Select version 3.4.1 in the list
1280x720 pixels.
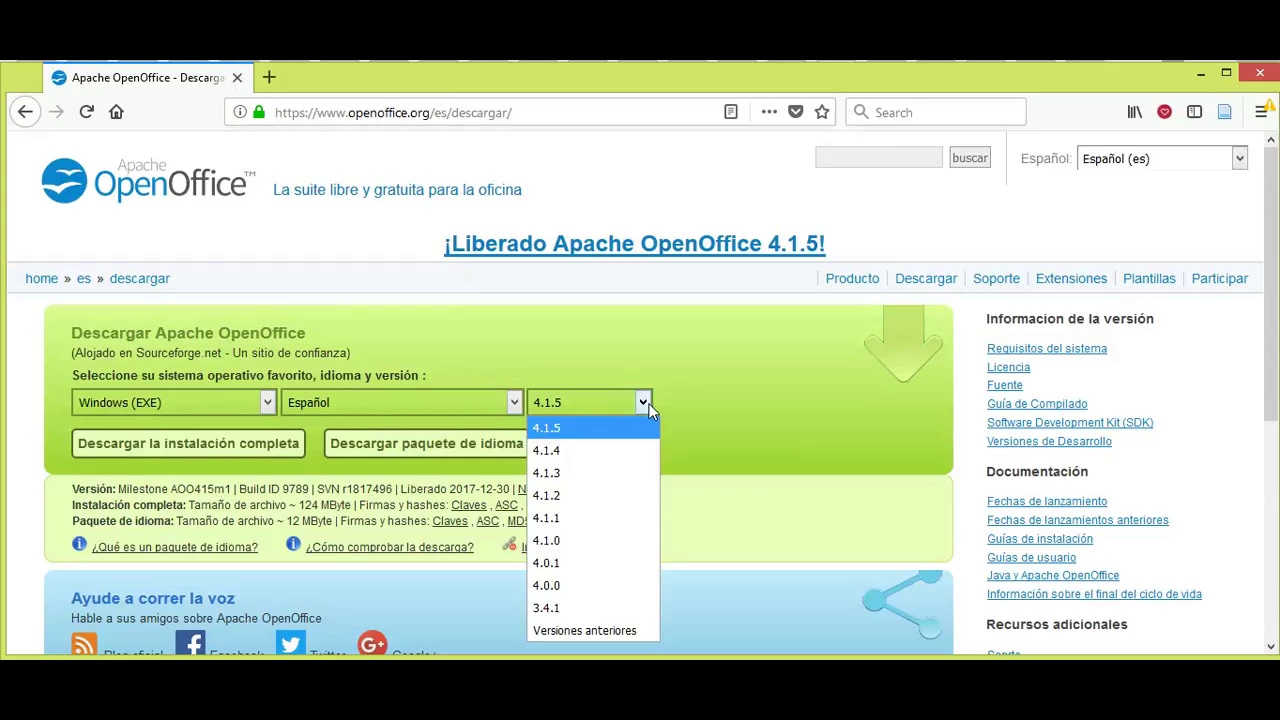tap(594, 608)
